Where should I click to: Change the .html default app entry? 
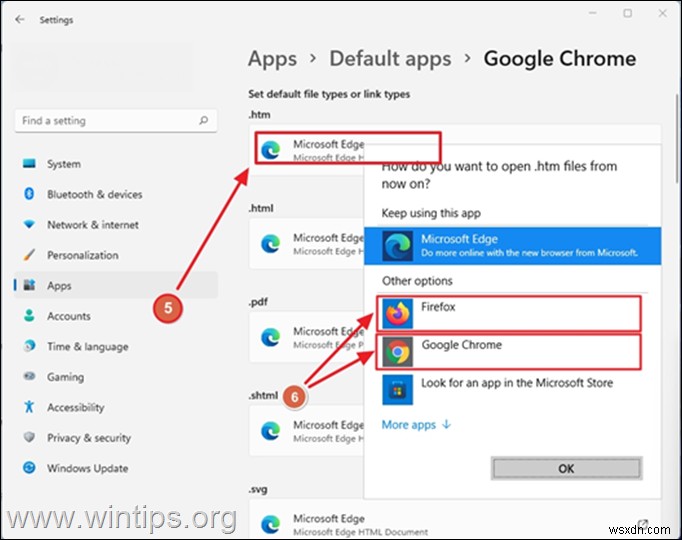point(307,243)
